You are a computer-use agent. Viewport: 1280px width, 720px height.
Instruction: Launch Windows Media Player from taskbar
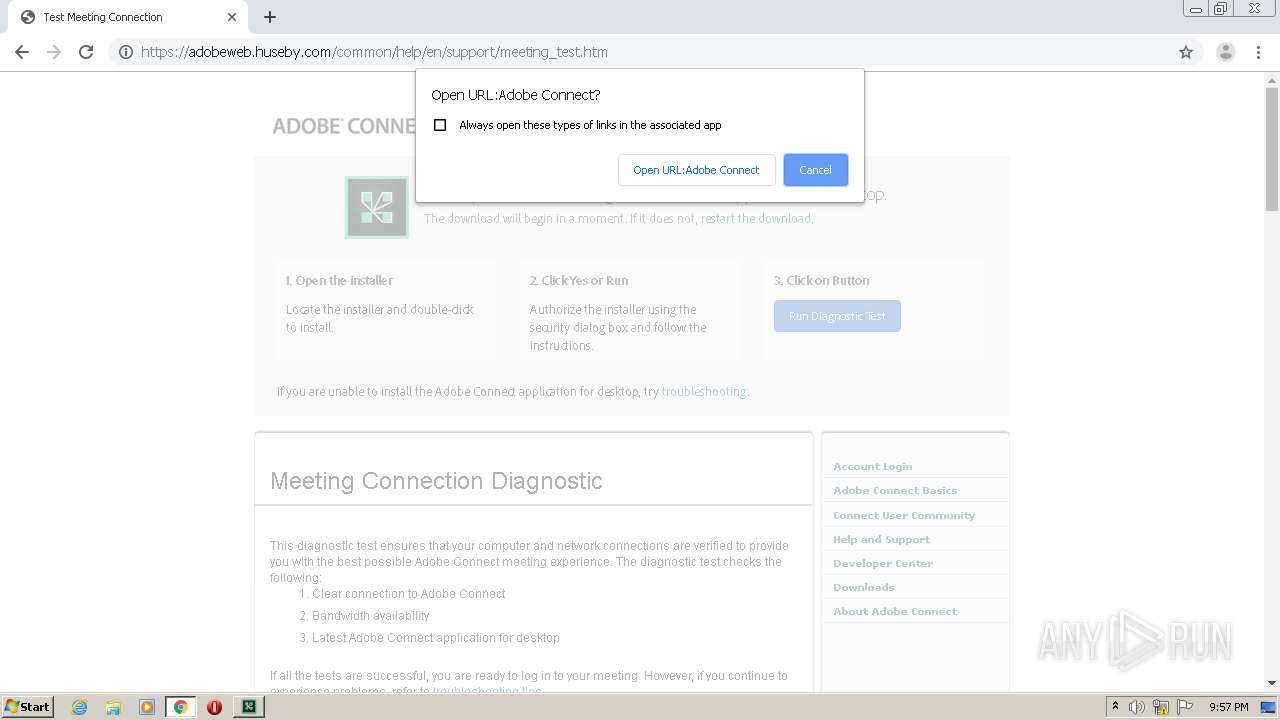click(x=147, y=707)
